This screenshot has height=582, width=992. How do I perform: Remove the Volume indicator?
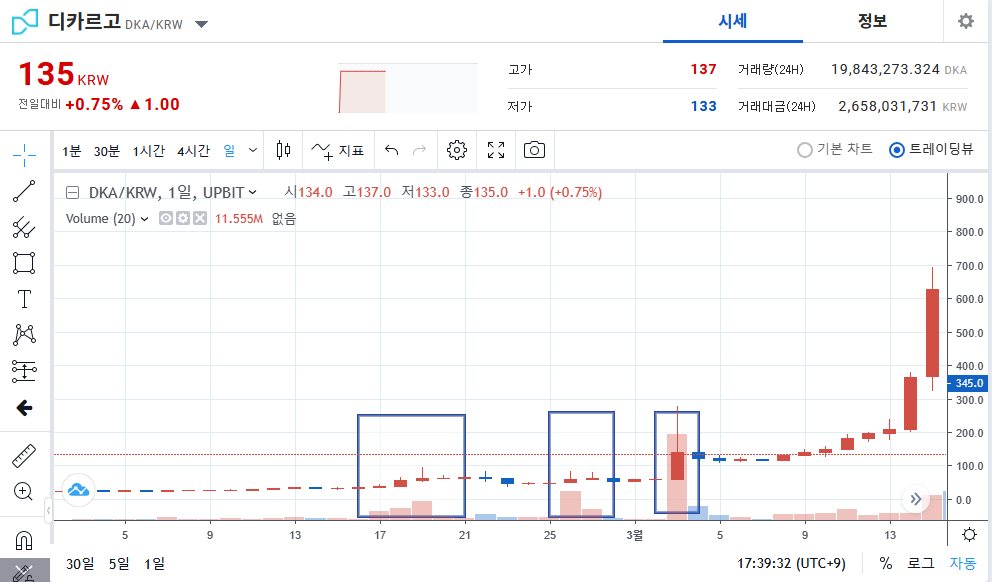[x=200, y=218]
